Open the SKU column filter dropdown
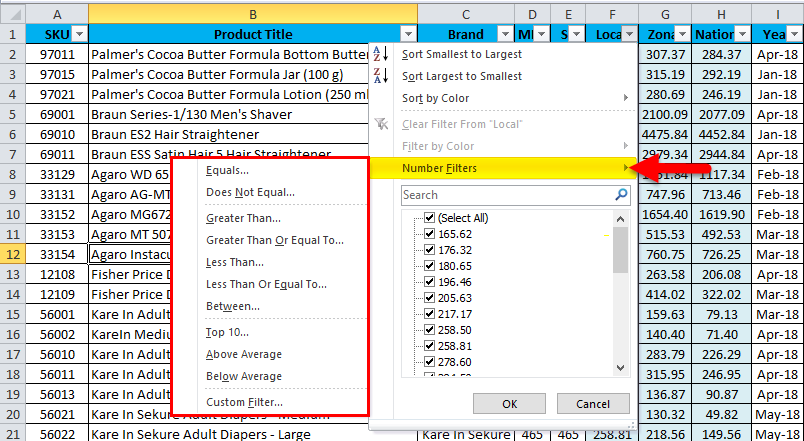The width and height of the screenshot is (804, 441). (x=79, y=34)
